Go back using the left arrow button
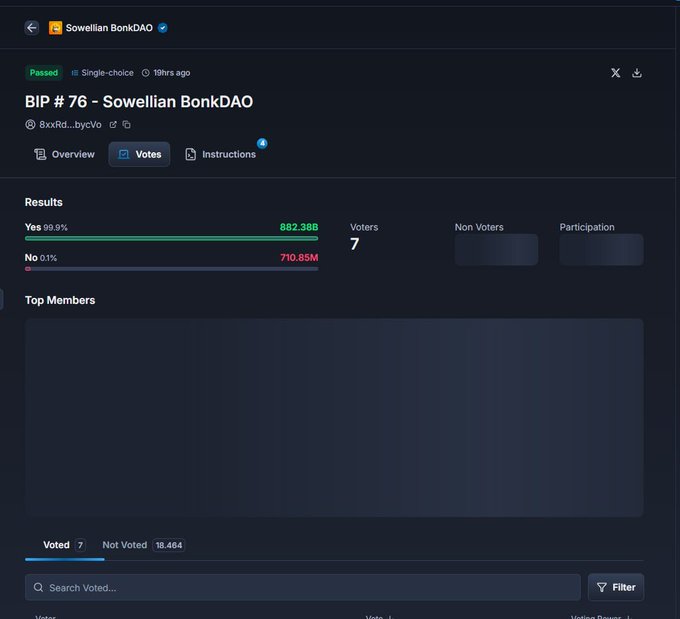The height and width of the screenshot is (619, 680). tap(32, 28)
